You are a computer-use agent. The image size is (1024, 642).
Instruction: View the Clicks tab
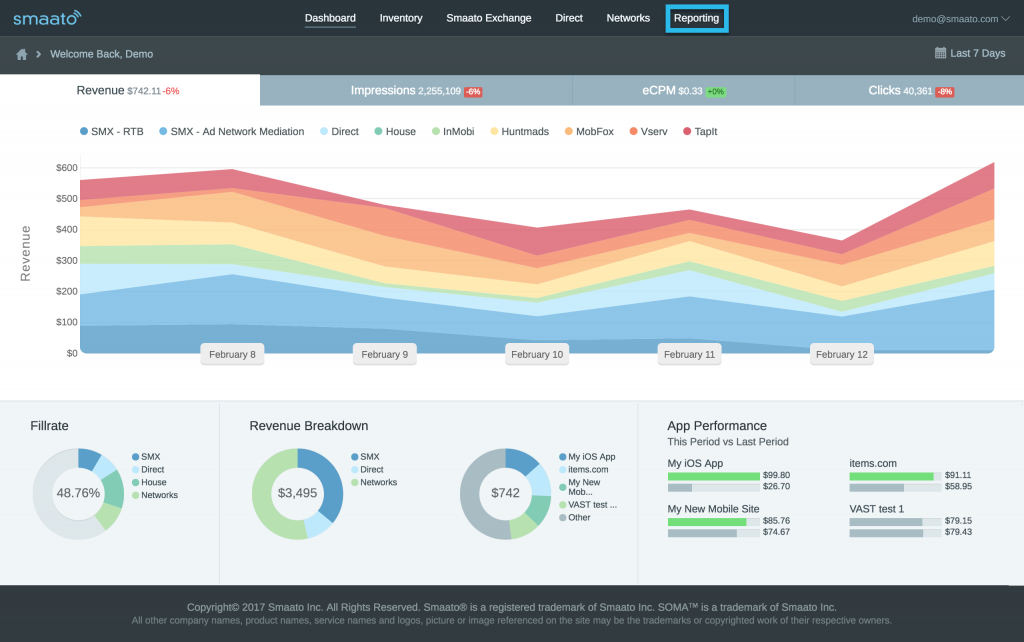[x=909, y=90]
